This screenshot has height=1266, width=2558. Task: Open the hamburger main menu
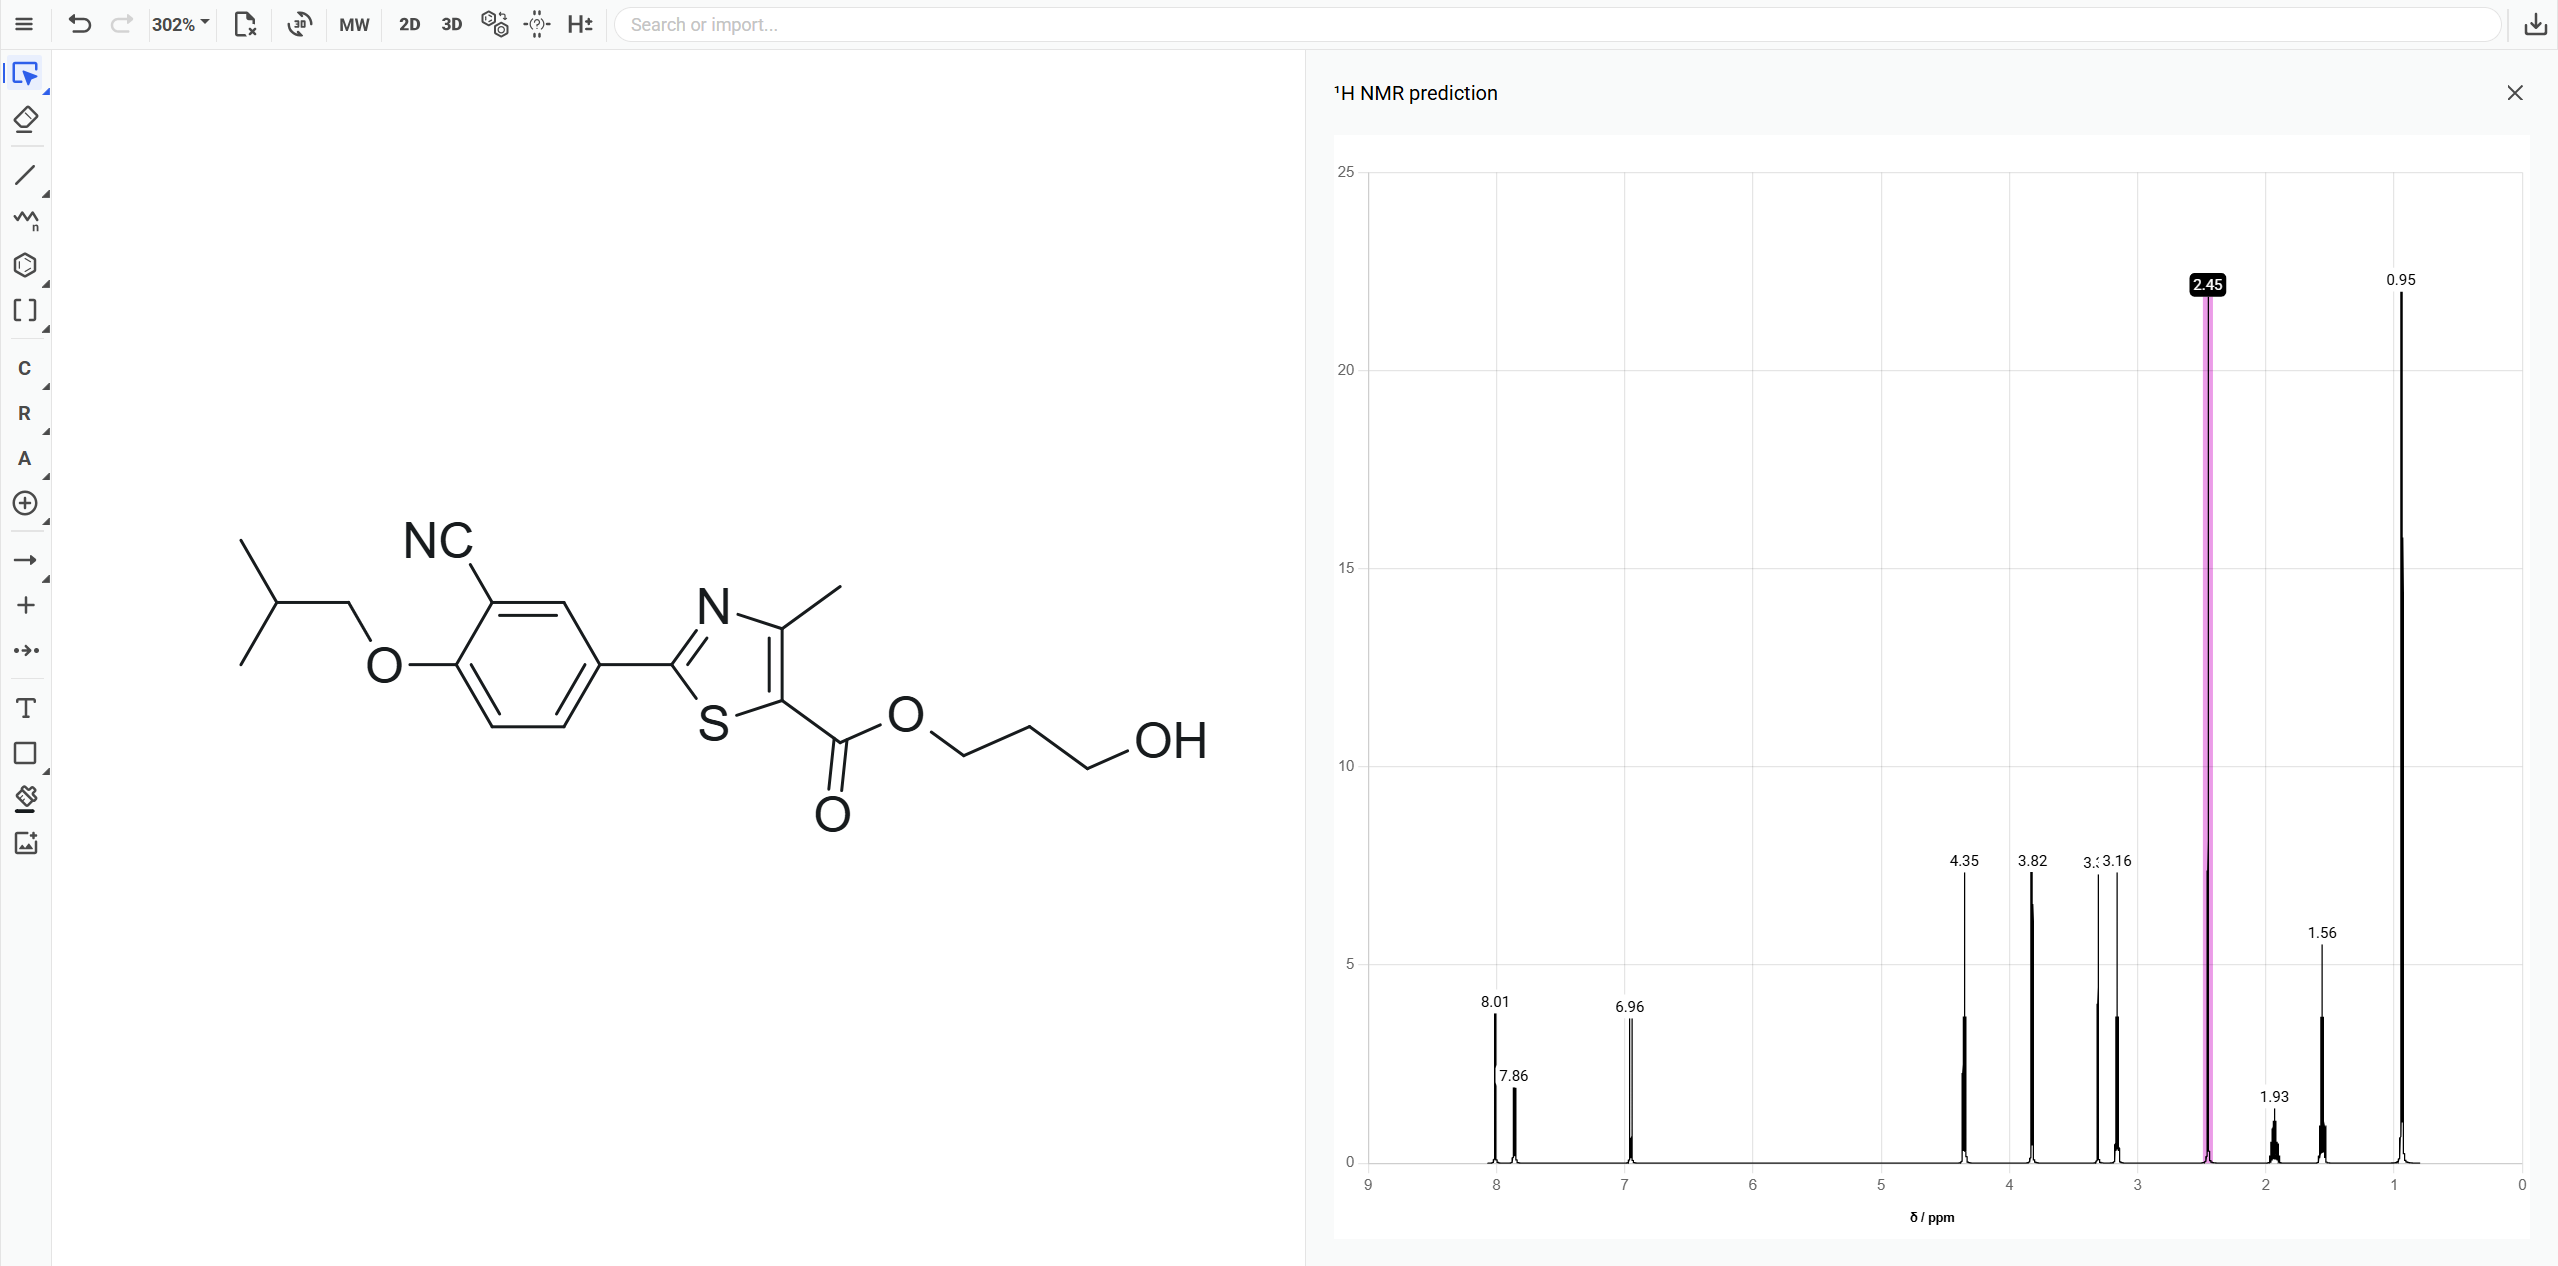point(24,24)
